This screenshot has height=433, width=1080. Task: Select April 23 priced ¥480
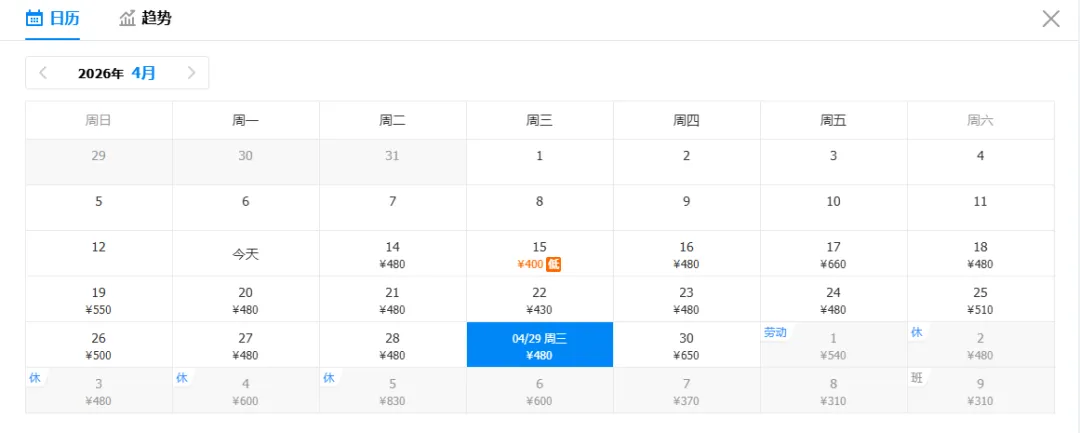(x=687, y=299)
